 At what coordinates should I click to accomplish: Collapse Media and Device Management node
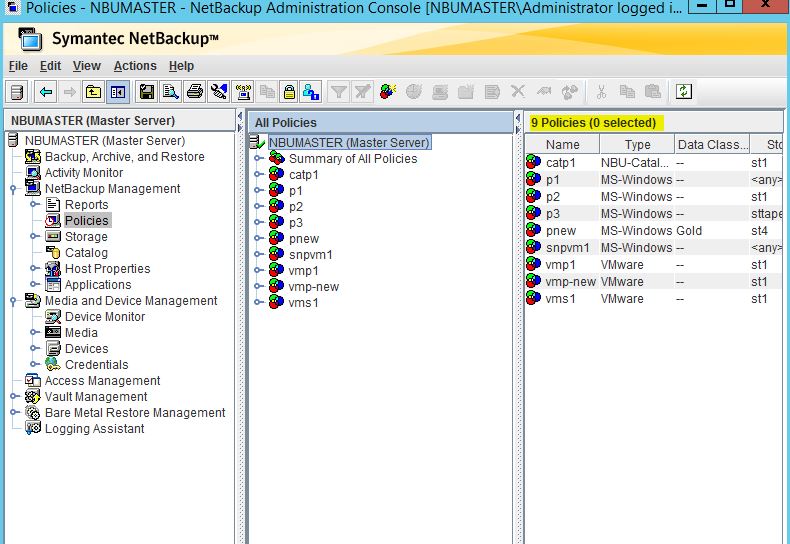pos(14,301)
